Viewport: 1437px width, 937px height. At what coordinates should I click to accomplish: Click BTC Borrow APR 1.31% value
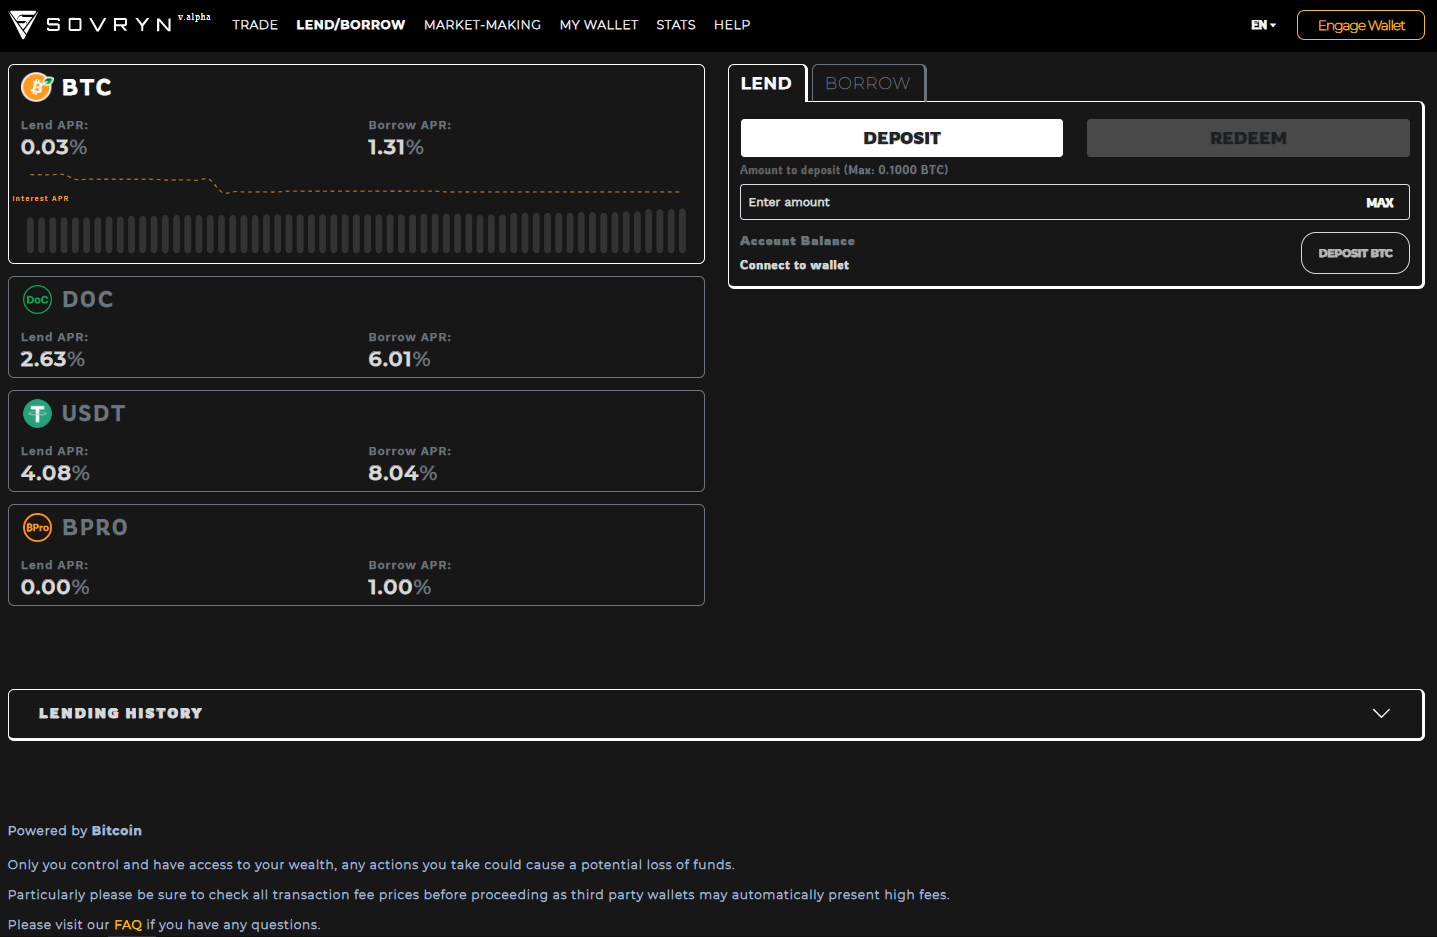[396, 147]
